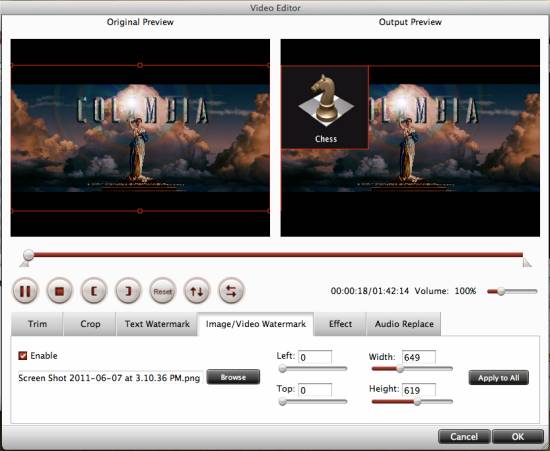Open the Crop tab
Image resolution: width=550 pixels, height=451 pixels.
coord(90,324)
